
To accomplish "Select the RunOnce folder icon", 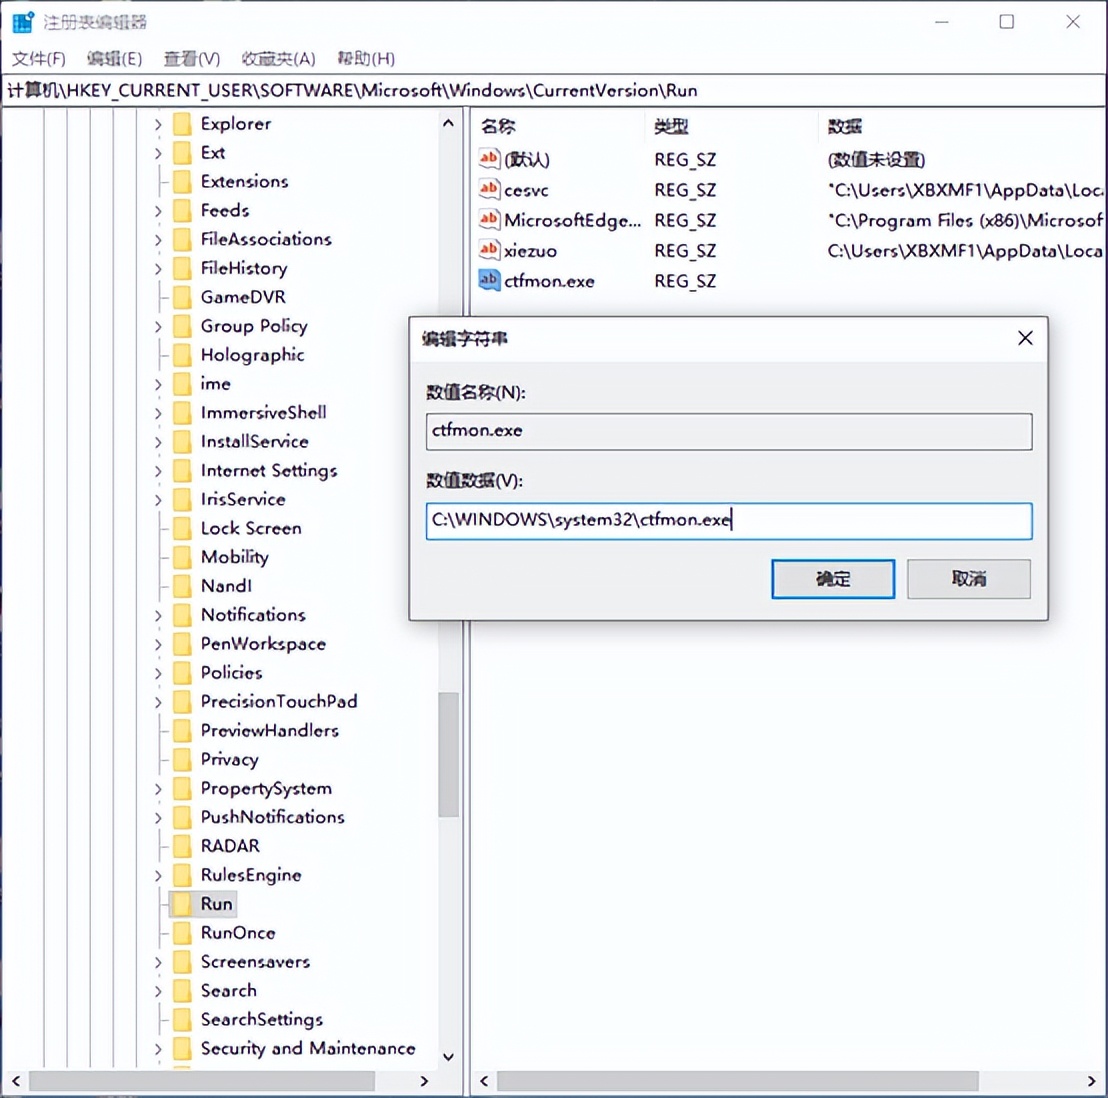I will (x=181, y=932).
